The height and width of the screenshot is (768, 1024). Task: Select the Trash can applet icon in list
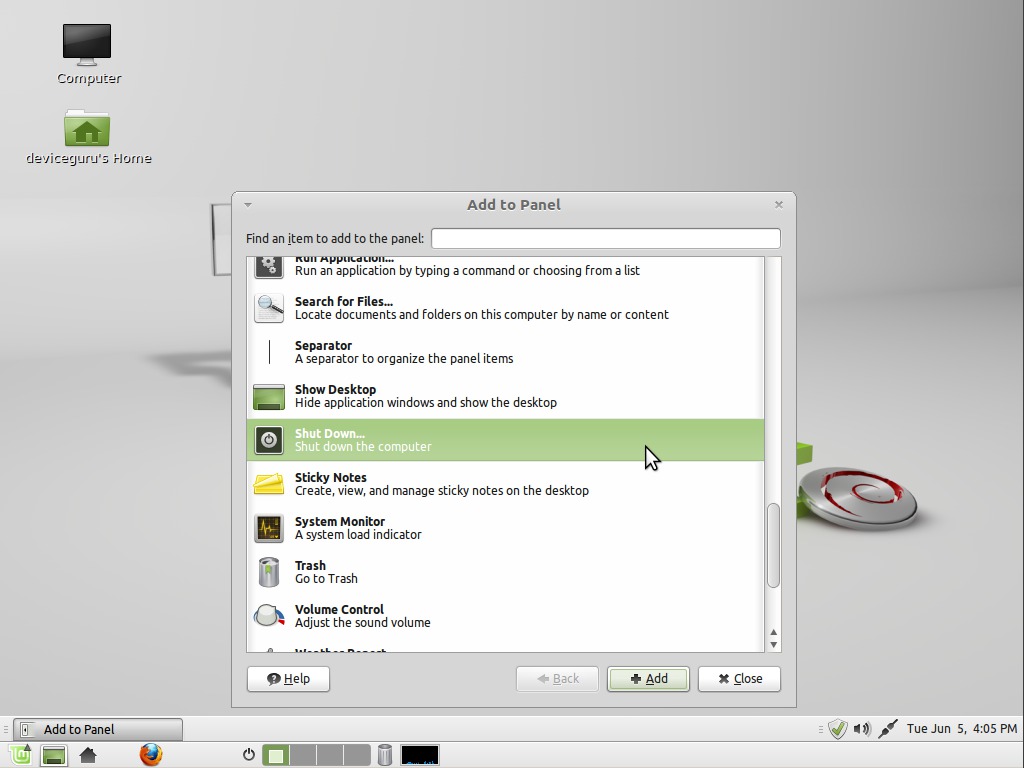click(268, 572)
